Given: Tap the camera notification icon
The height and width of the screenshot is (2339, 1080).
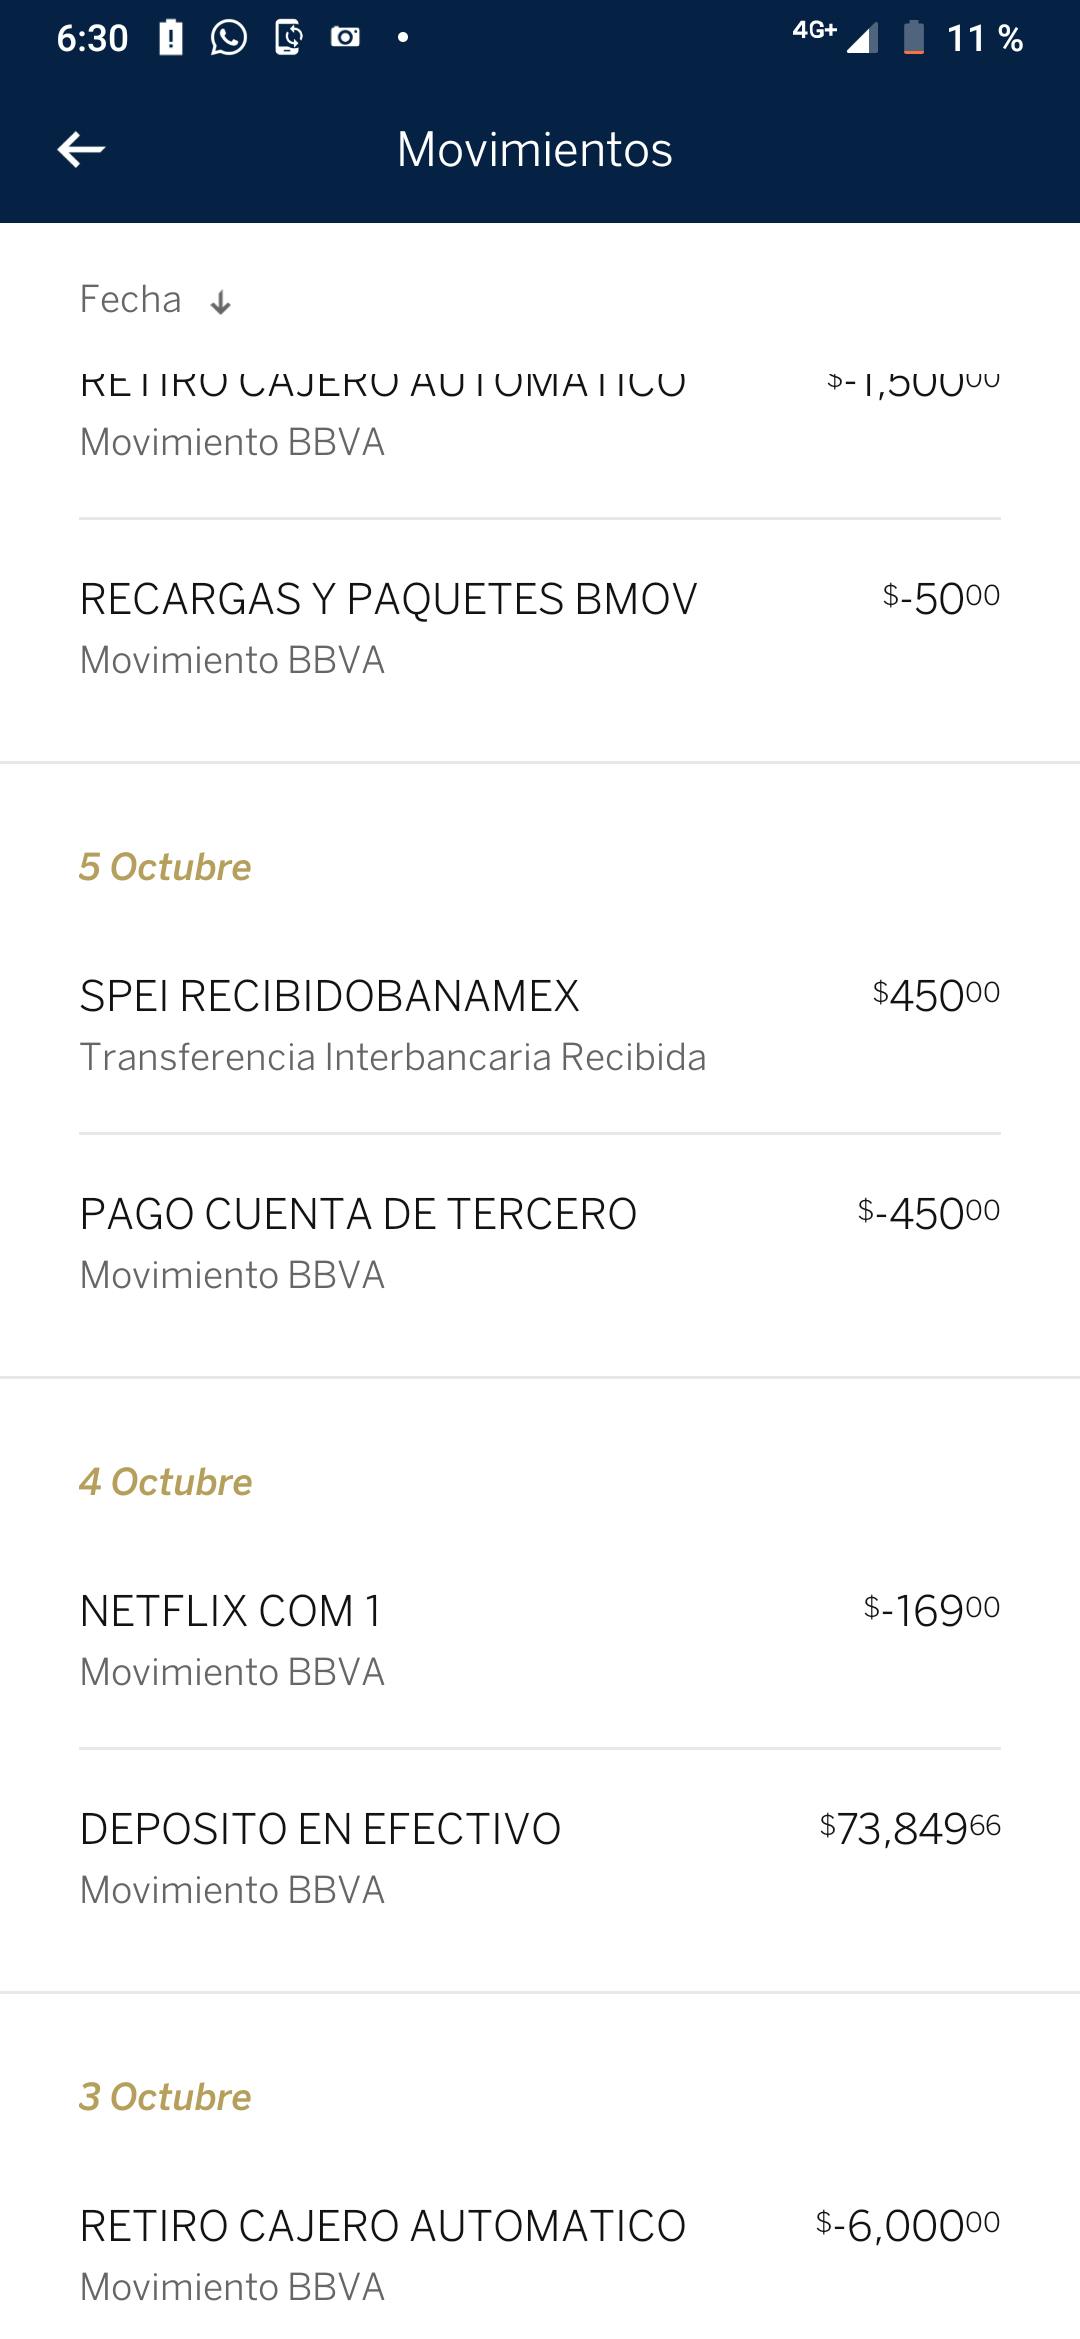Looking at the screenshot, I should pos(345,38).
